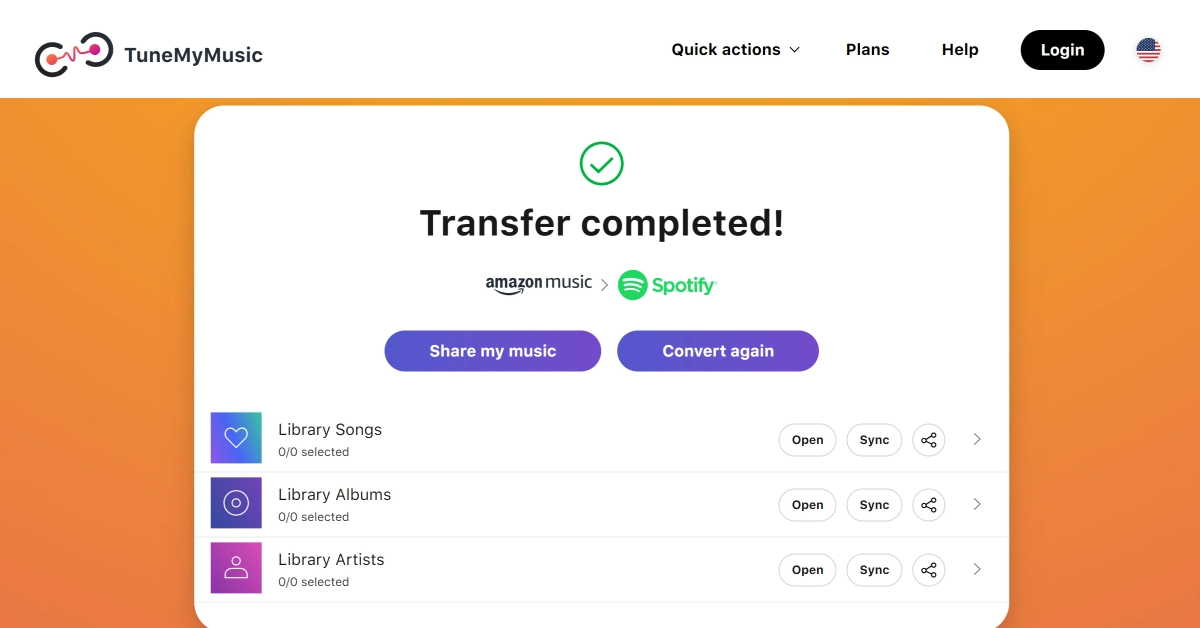
Task: Click the TuneMyMusic logo icon
Action: point(73,54)
